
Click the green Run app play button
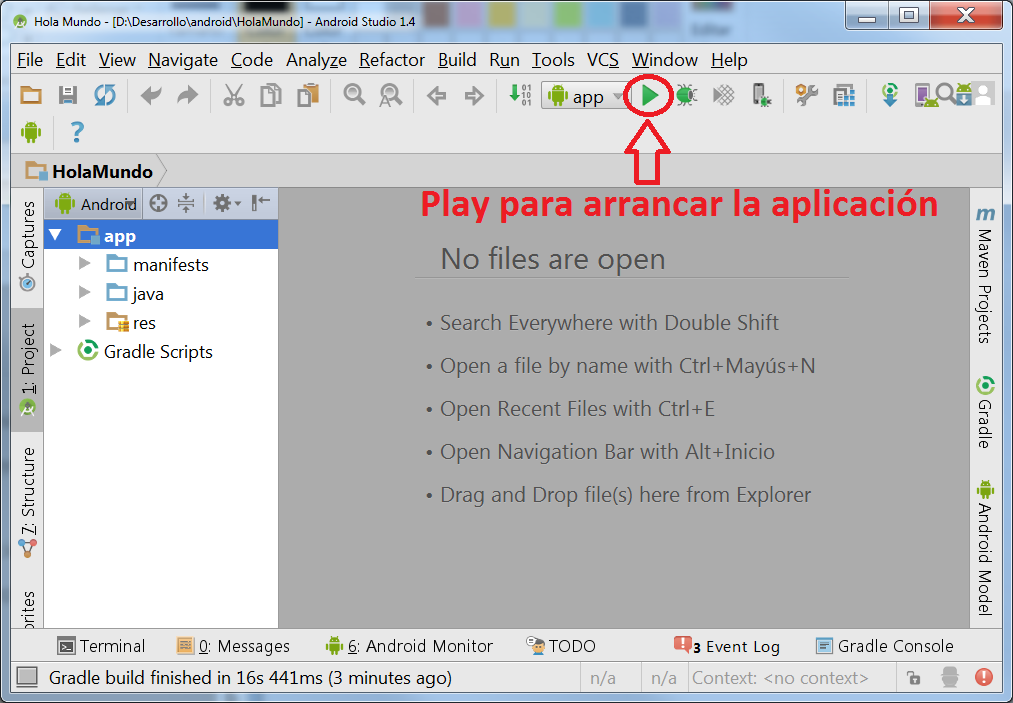(x=649, y=96)
